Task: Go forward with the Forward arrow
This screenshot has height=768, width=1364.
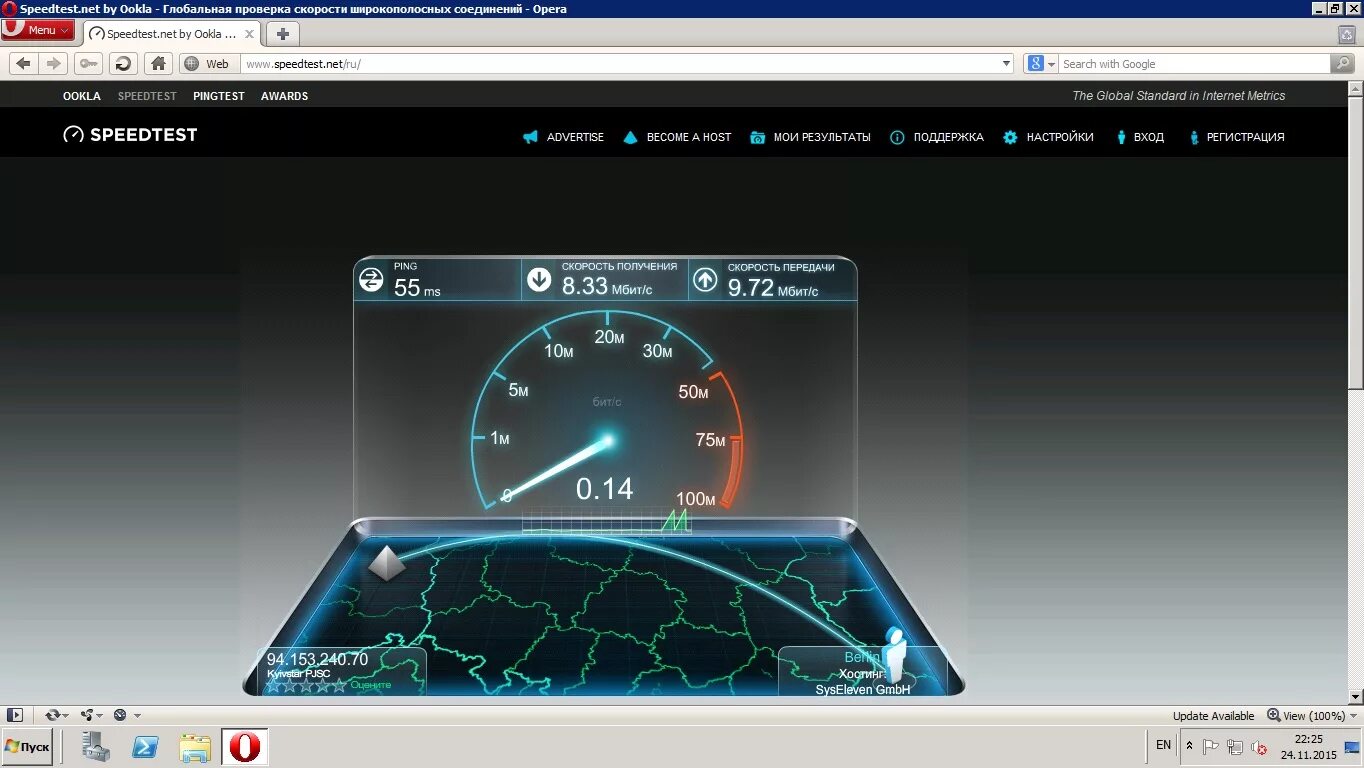Action: click(54, 63)
